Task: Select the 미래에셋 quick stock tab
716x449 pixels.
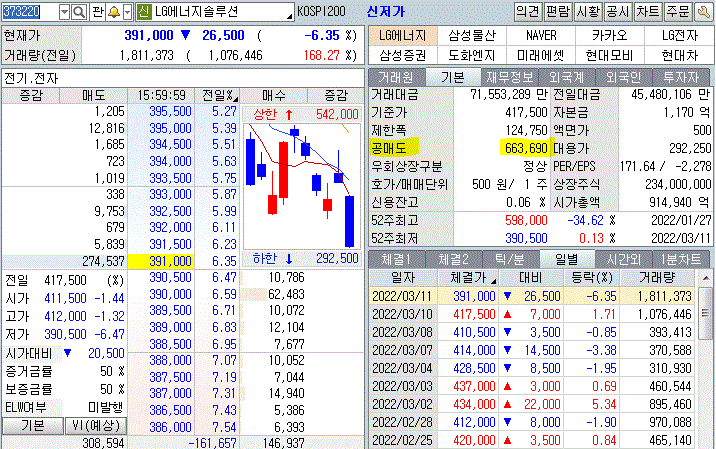Action: pyautogui.click(x=541, y=55)
